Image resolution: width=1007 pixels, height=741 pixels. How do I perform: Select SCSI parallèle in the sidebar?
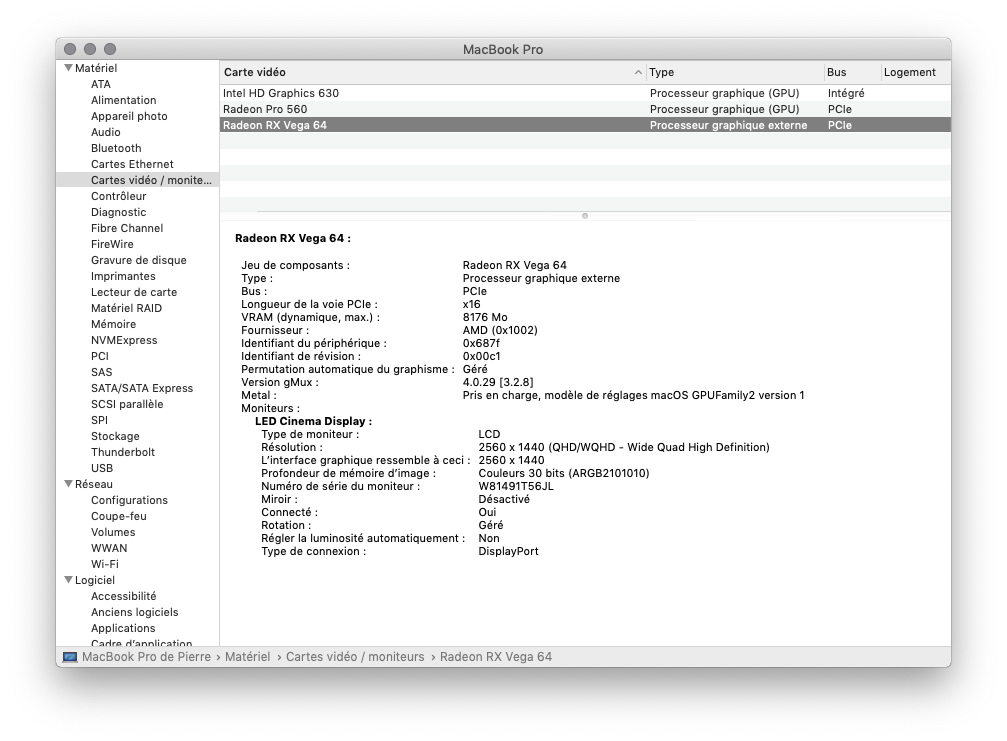127,405
